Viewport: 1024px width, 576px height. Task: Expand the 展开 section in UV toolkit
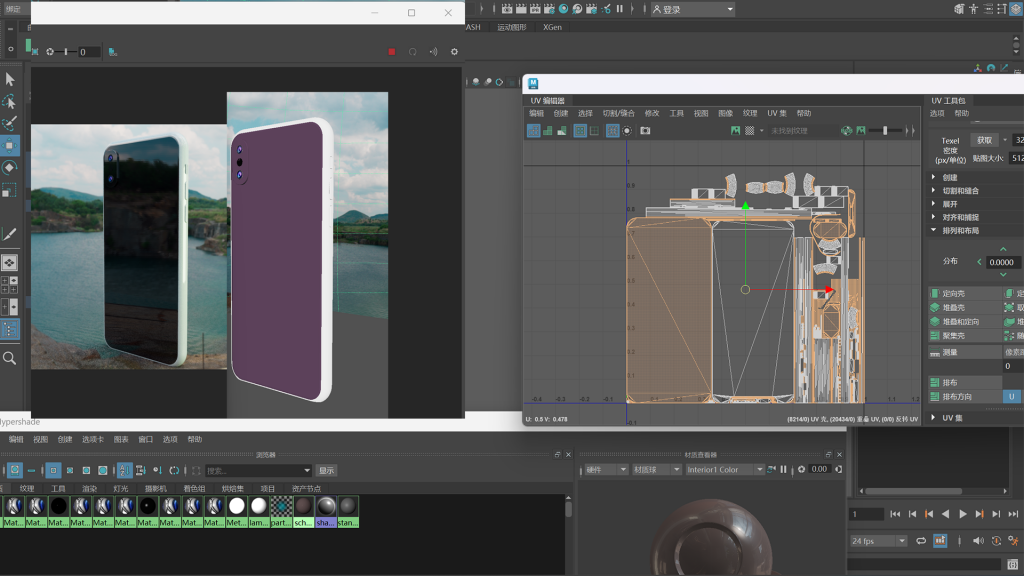pos(933,204)
